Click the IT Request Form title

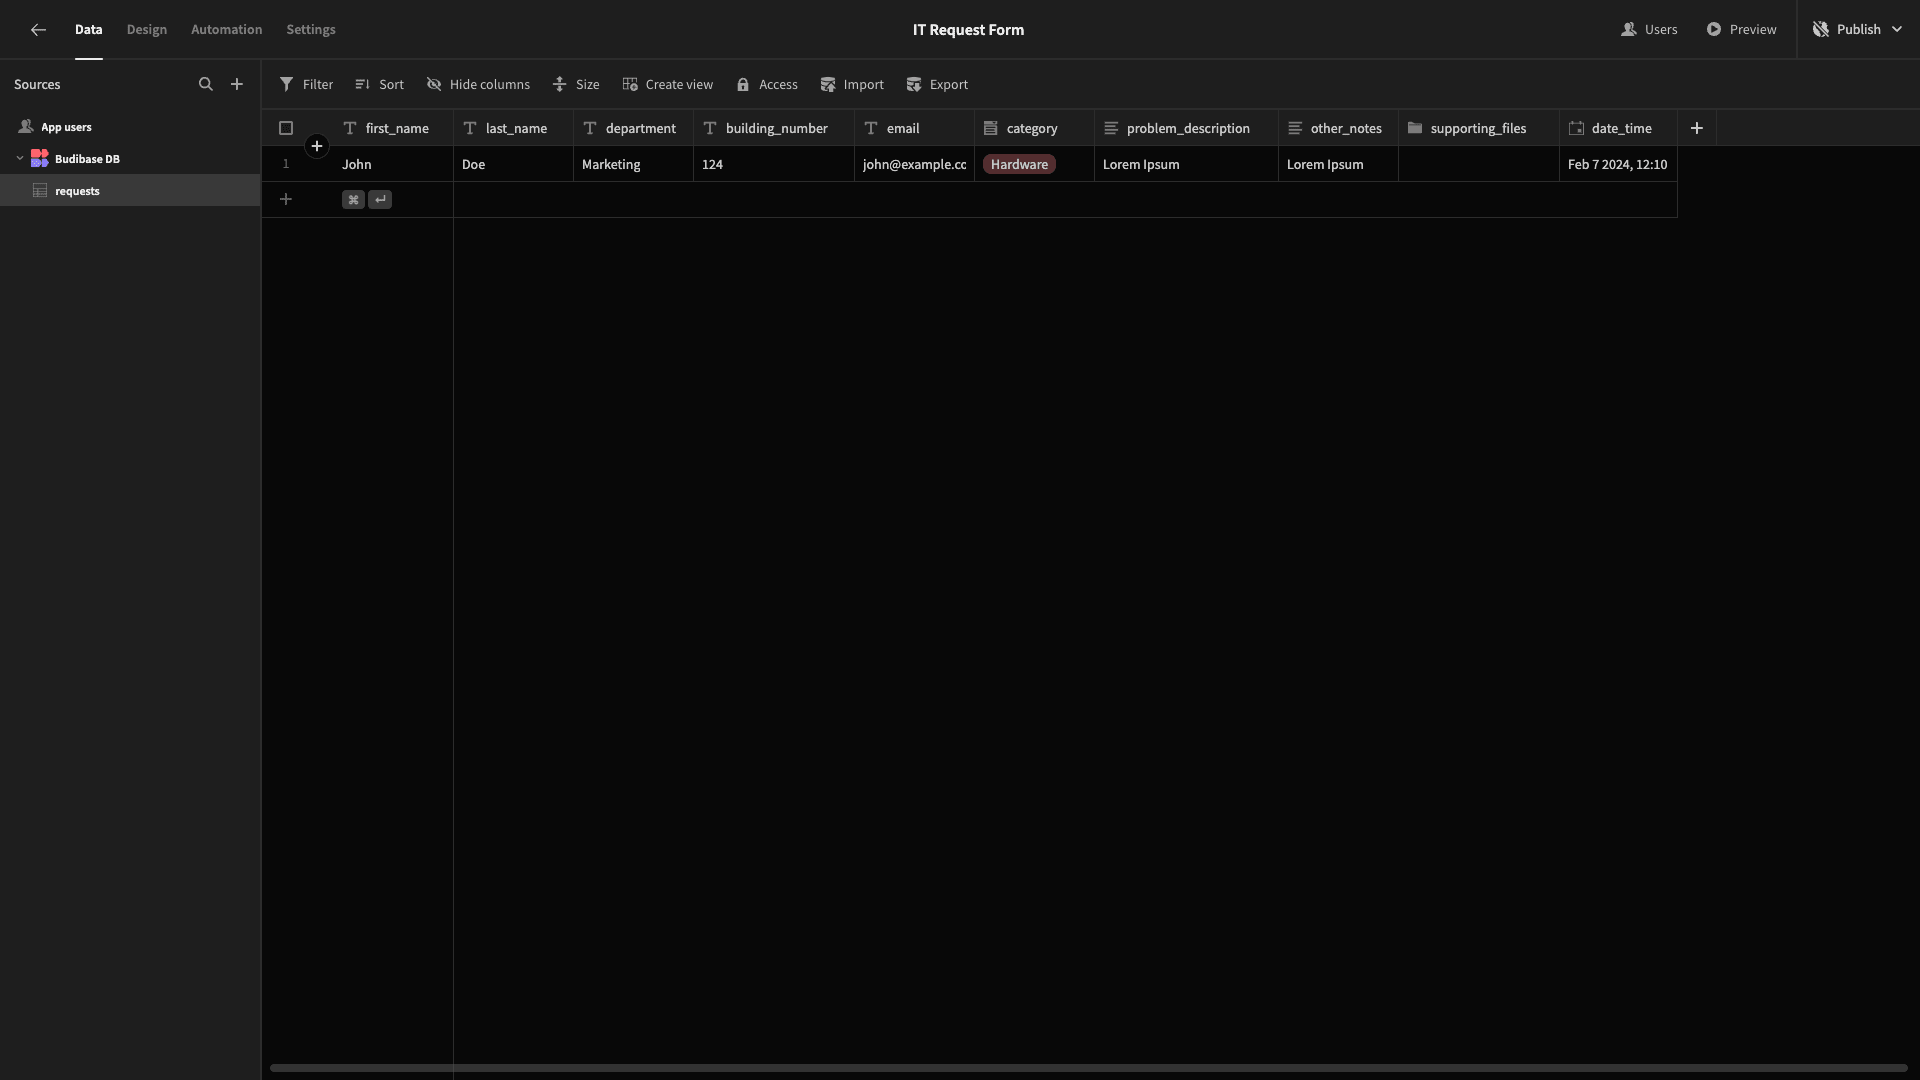(968, 30)
